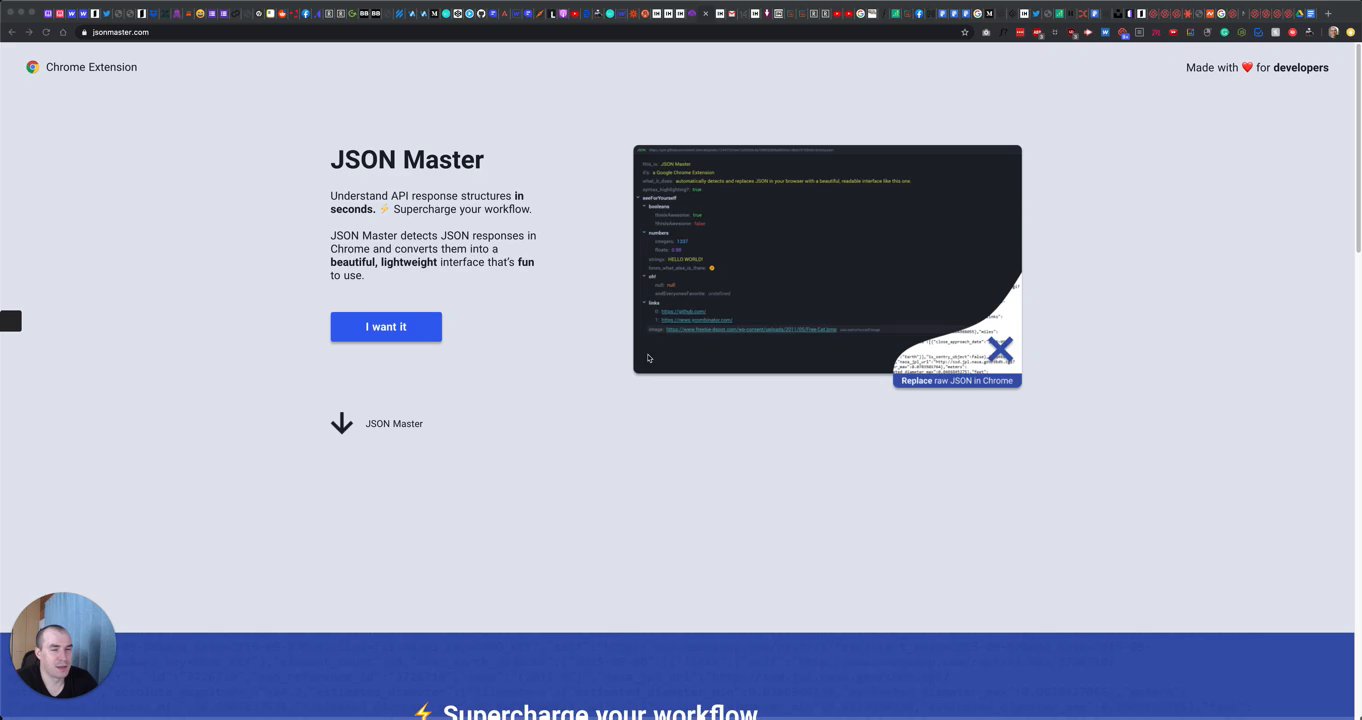Screen dimensions: 1362x720
Task: Click the browser forward arrow
Action: (29, 32)
